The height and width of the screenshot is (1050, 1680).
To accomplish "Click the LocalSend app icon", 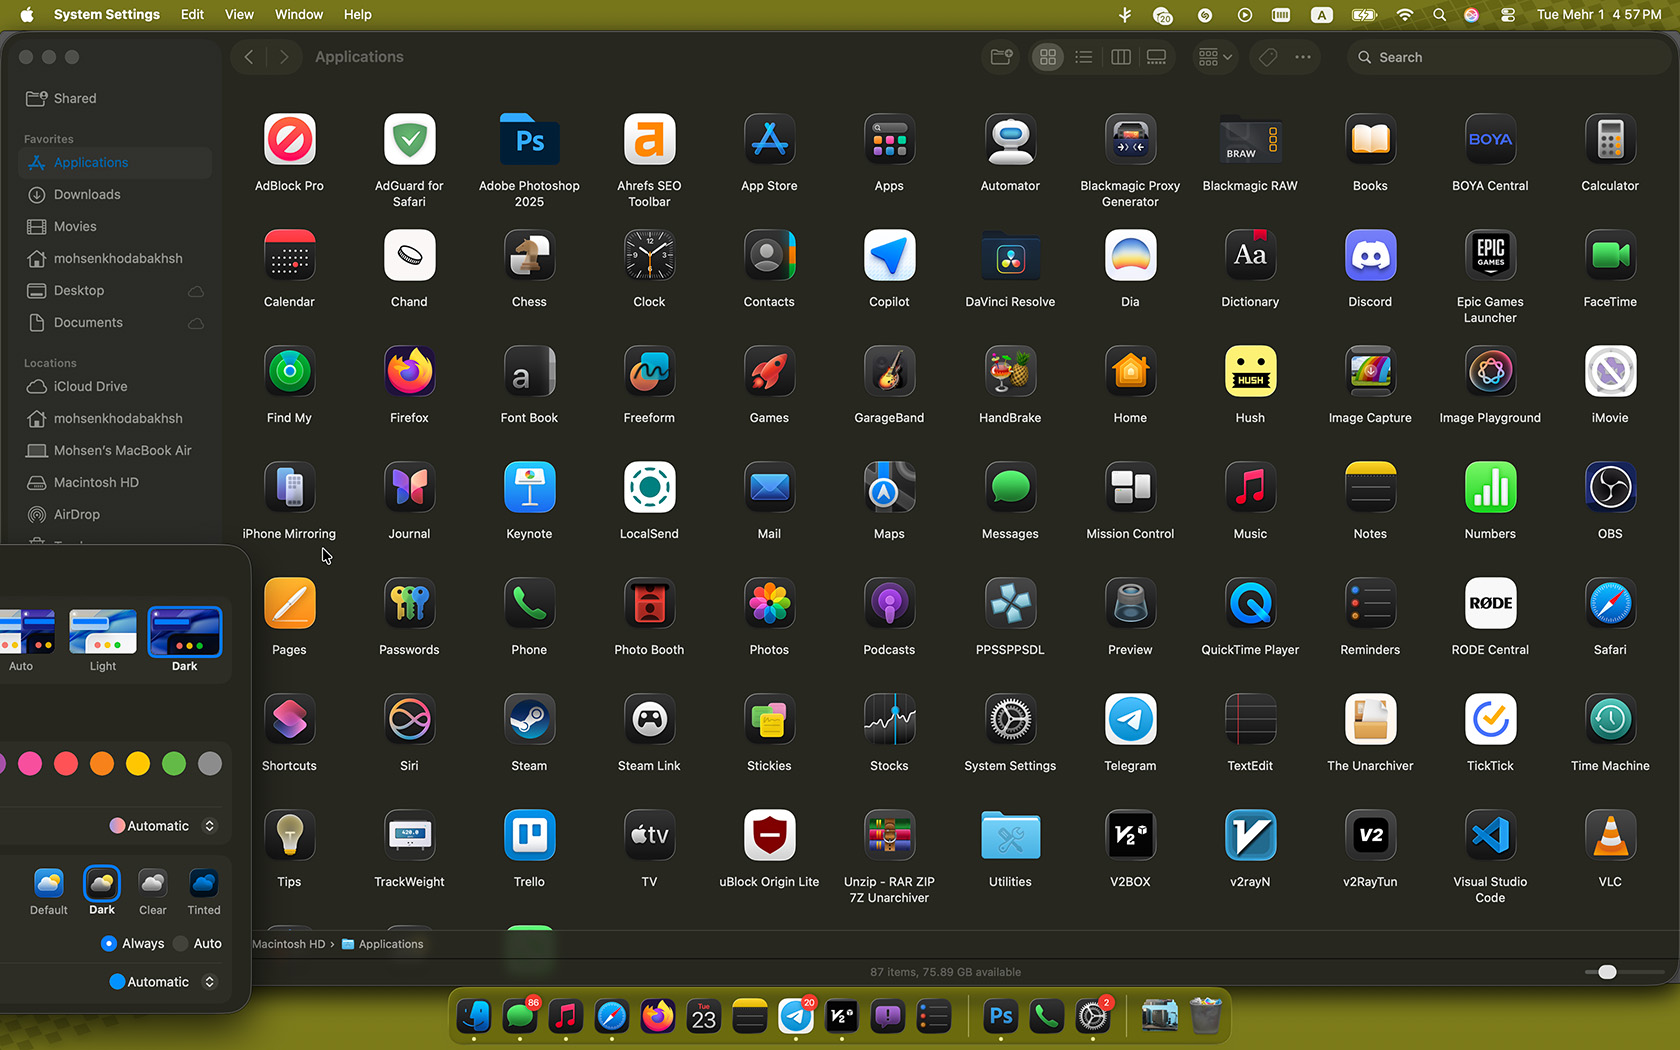I will pyautogui.click(x=649, y=488).
